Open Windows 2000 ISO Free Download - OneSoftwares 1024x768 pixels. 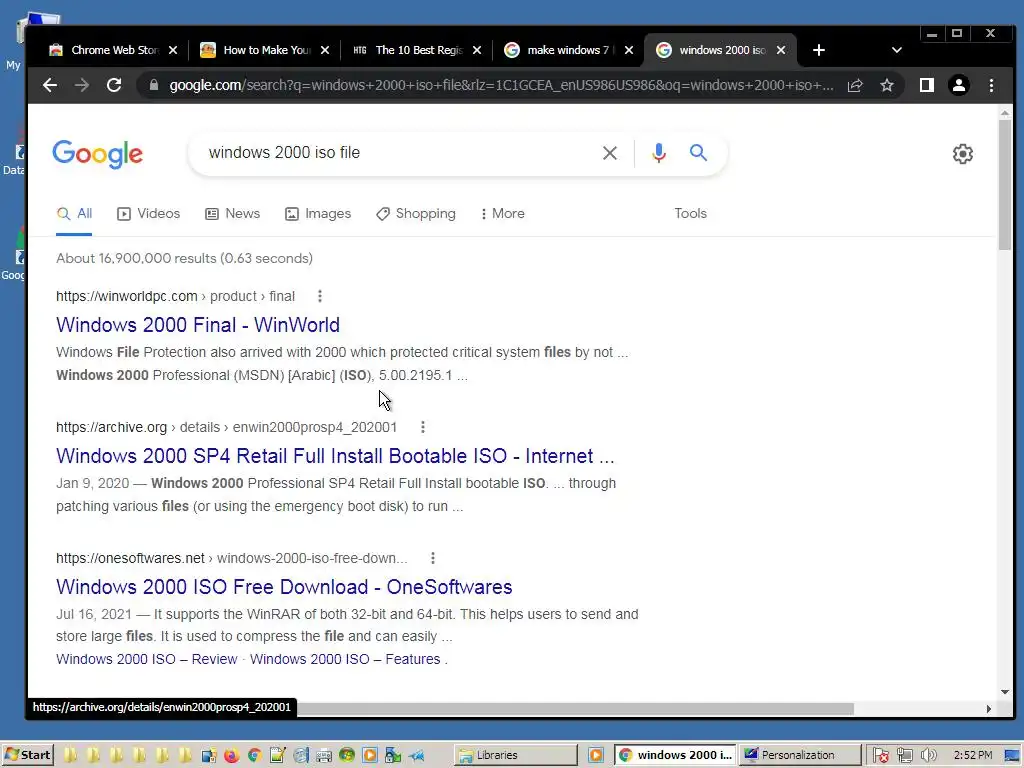pos(284,587)
